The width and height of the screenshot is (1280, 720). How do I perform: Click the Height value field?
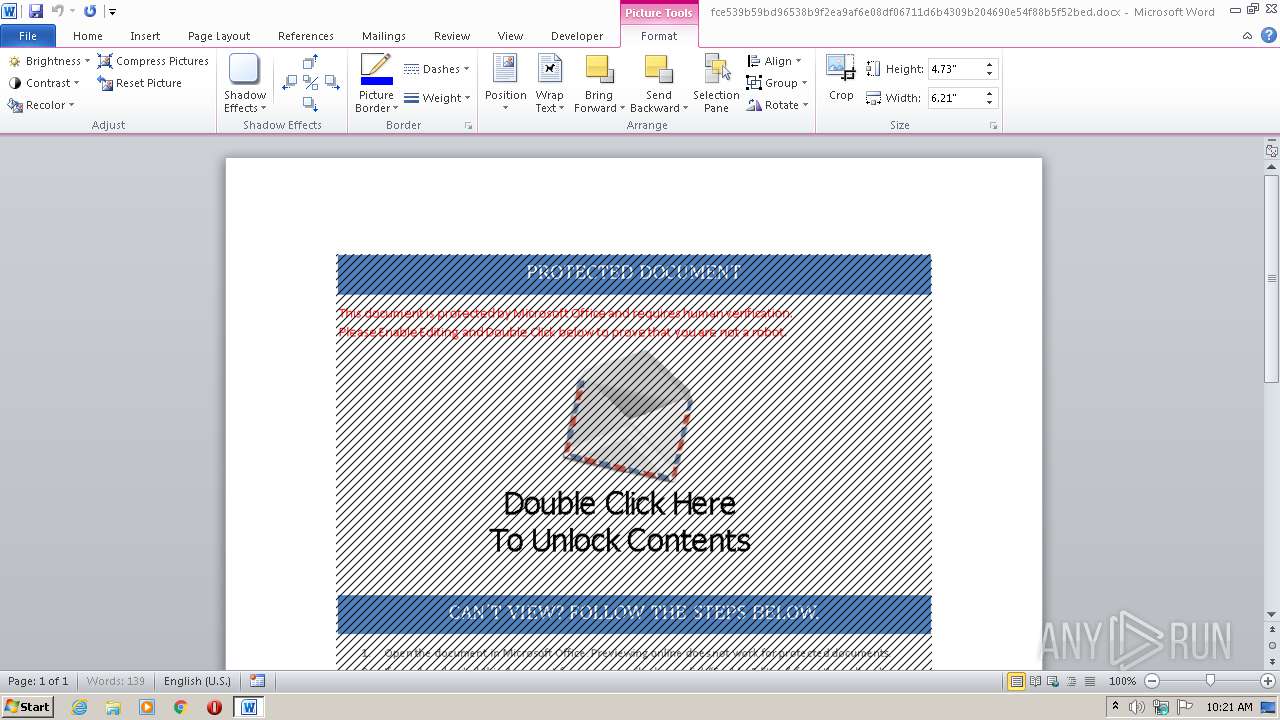point(955,69)
